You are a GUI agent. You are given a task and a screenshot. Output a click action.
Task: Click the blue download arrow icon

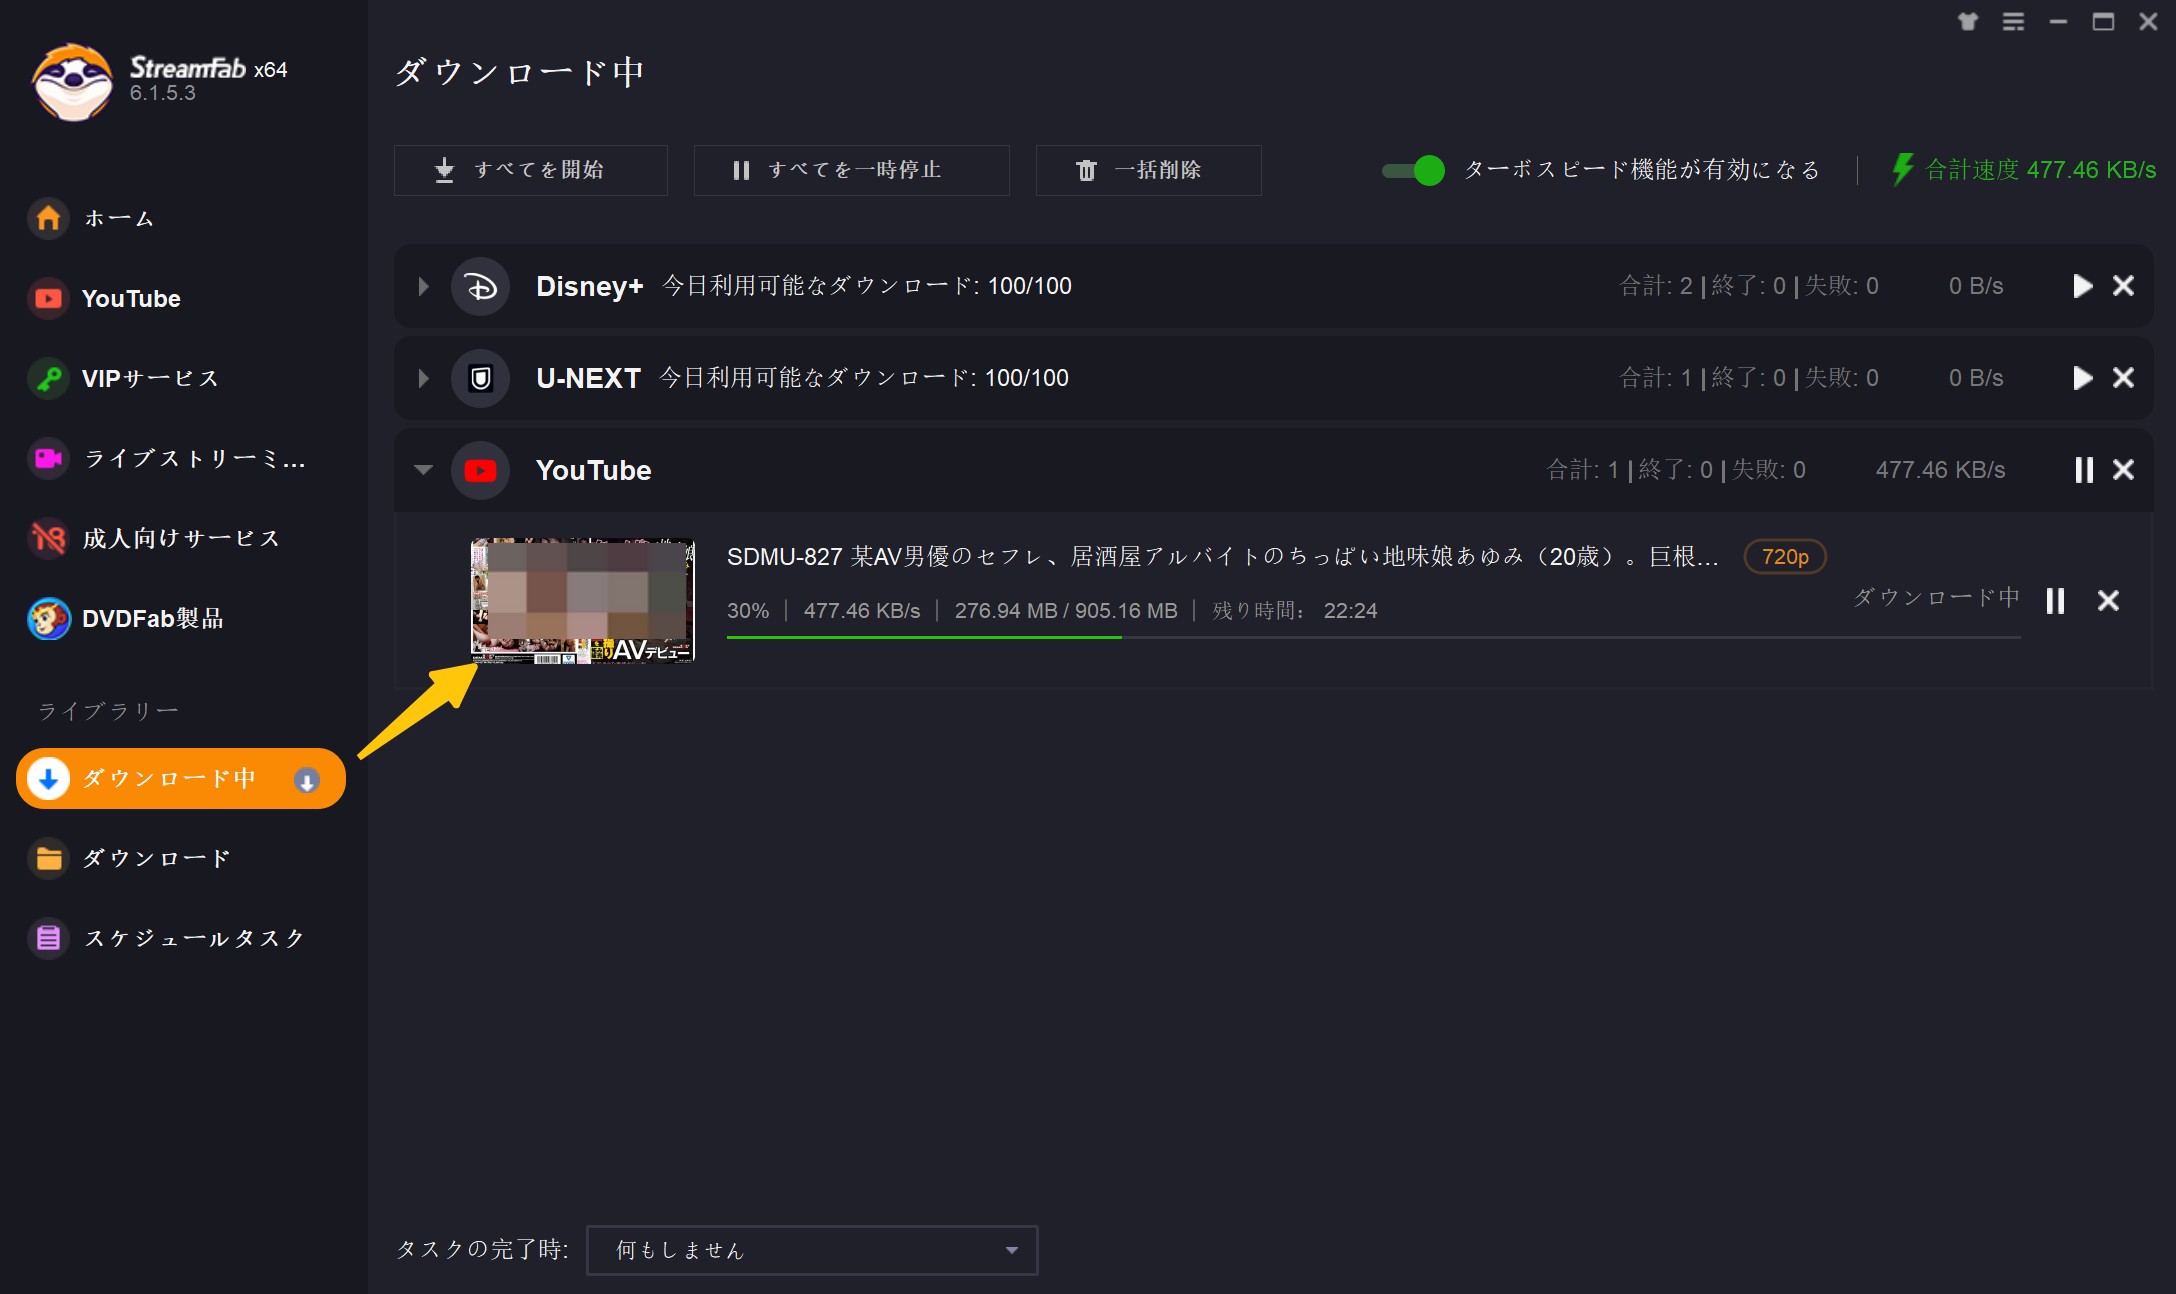pos(48,778)
